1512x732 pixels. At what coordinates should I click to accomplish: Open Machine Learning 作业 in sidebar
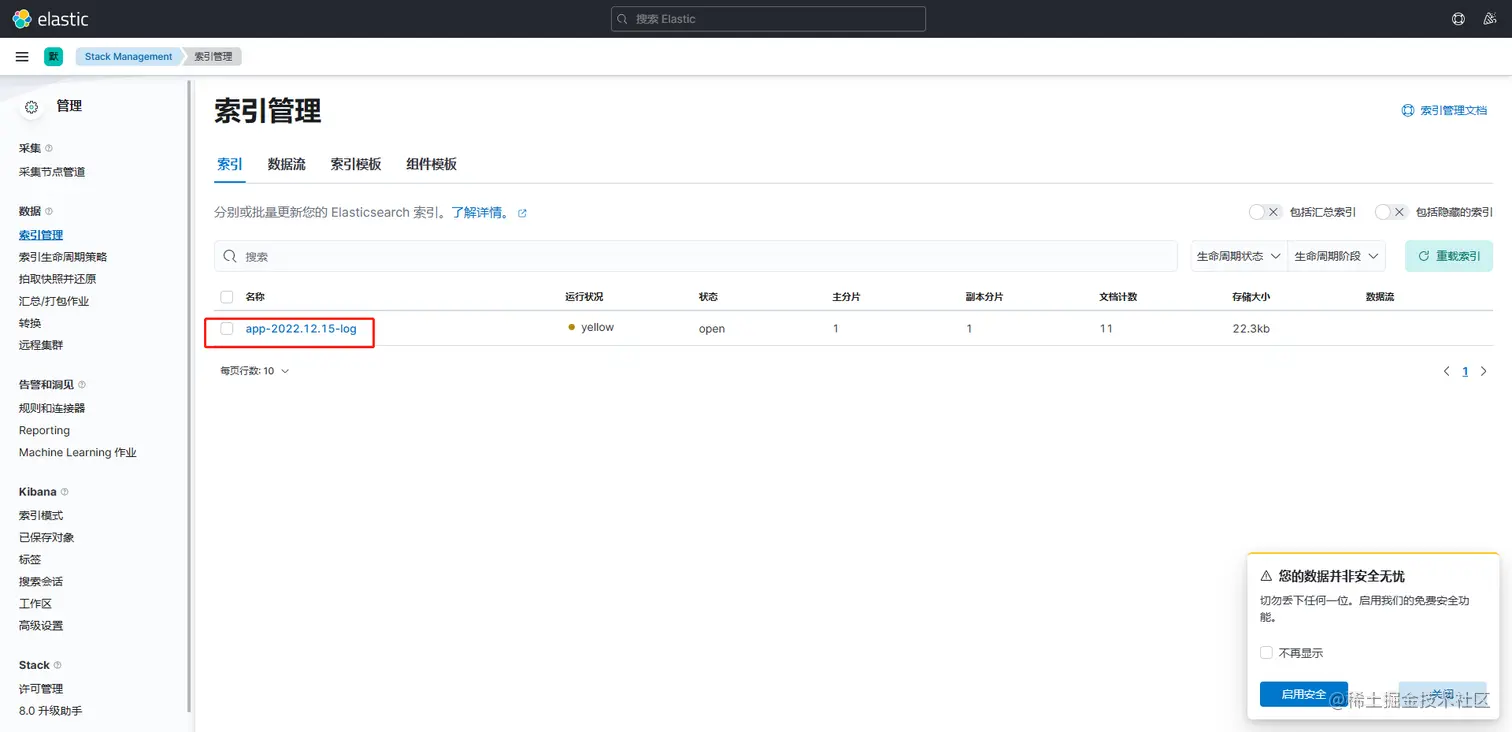point(78,452)
